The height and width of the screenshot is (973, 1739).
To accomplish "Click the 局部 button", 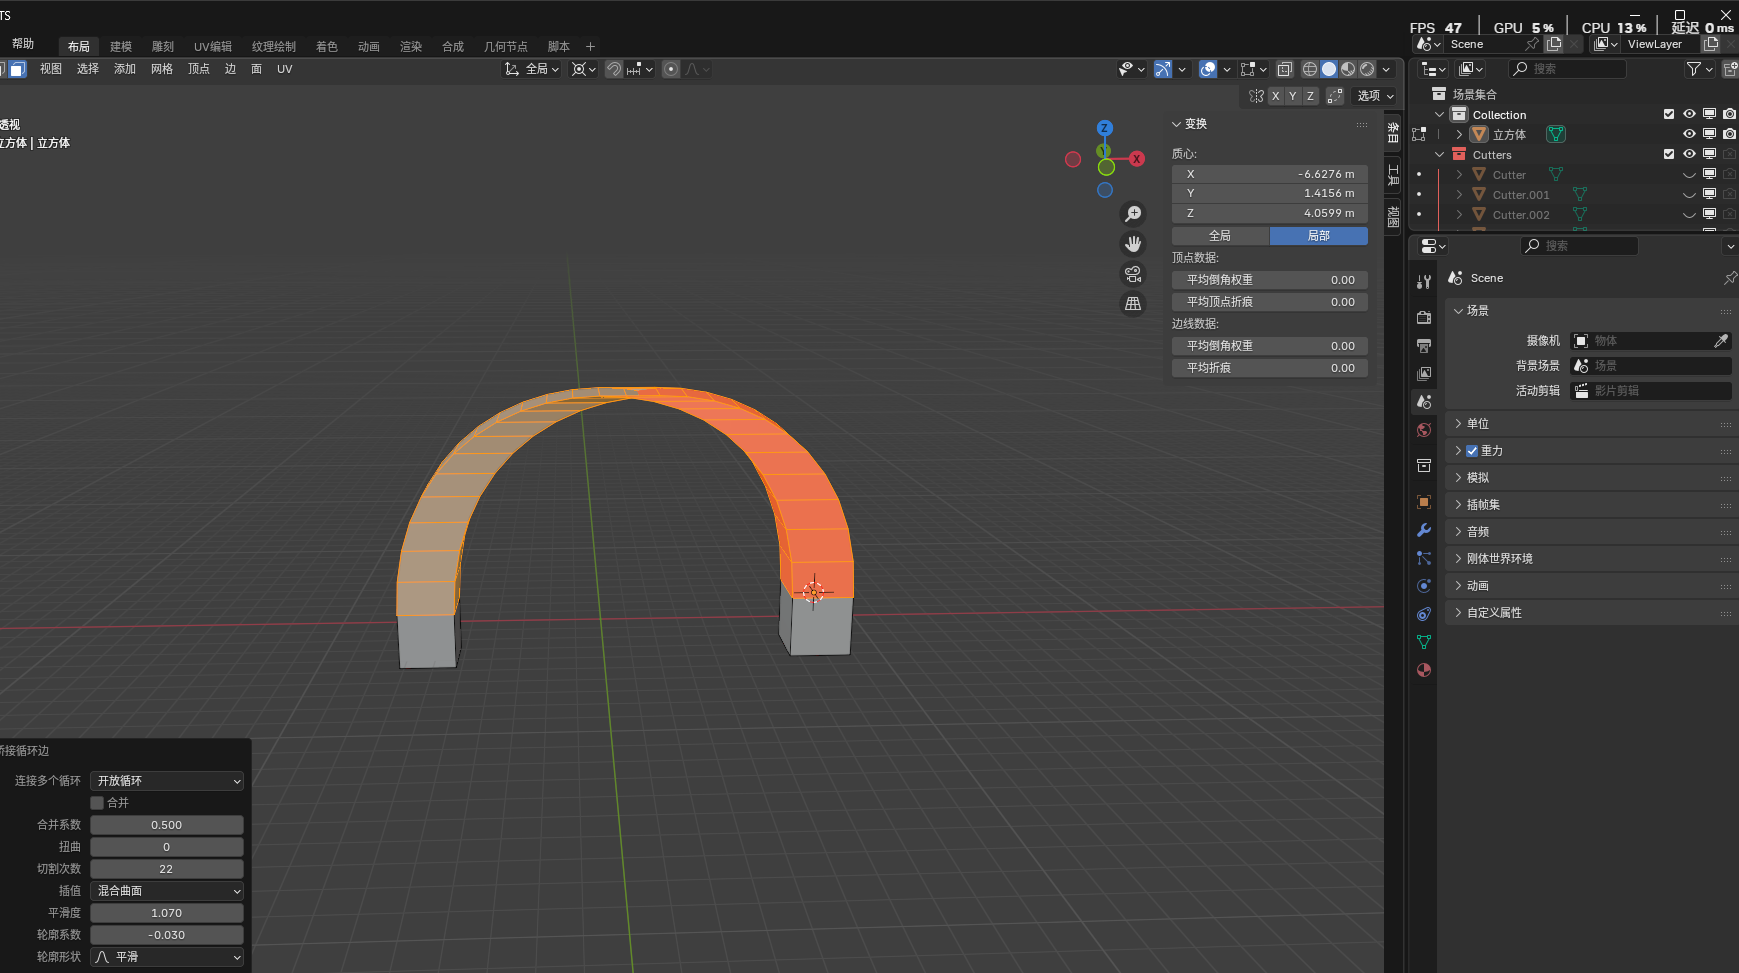I will click(x=1318, y=236).
